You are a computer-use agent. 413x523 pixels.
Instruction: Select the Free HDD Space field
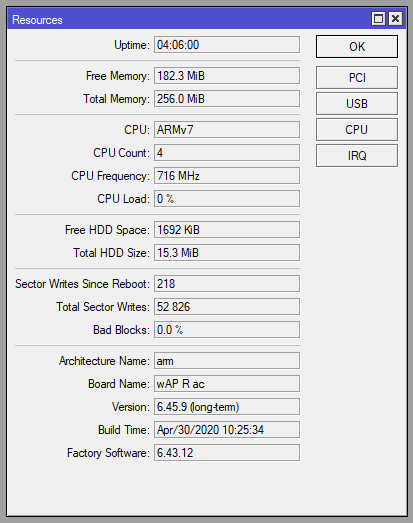click(227, 230)
